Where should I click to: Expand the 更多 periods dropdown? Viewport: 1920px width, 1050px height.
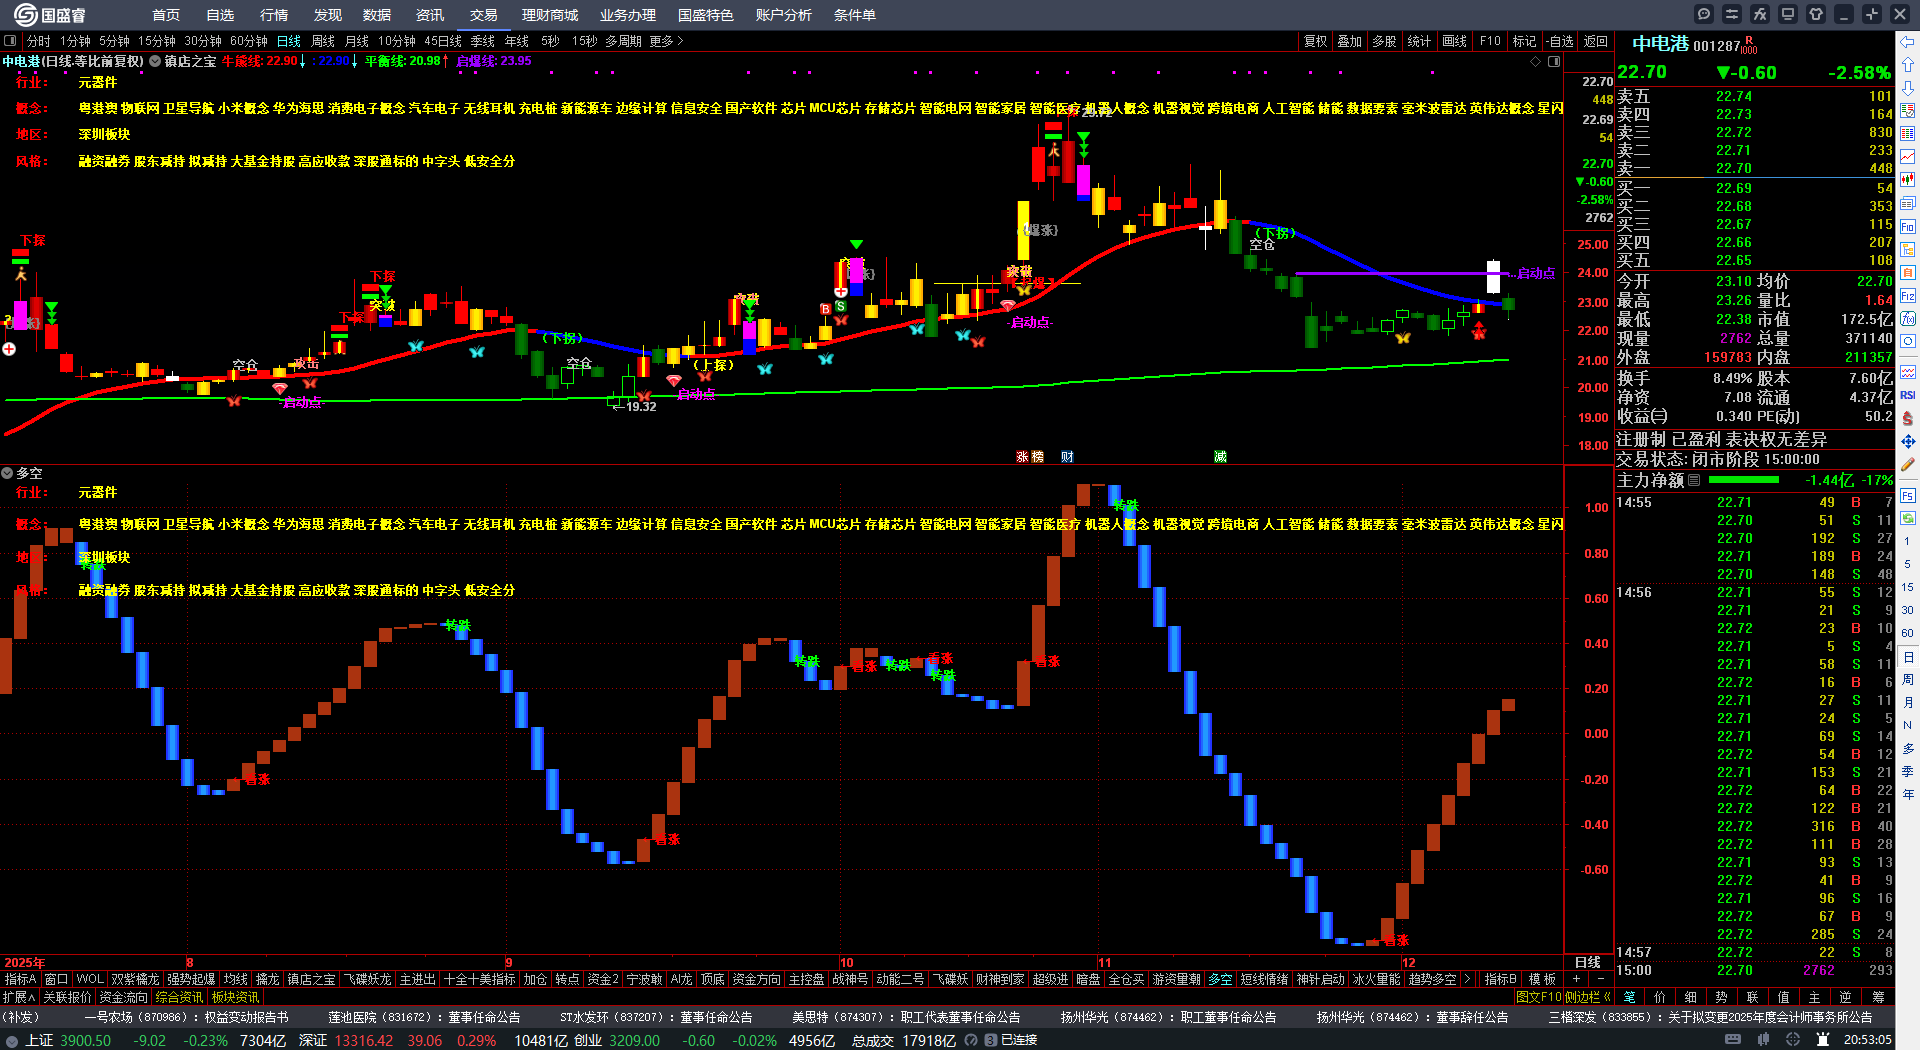(667, 41)
